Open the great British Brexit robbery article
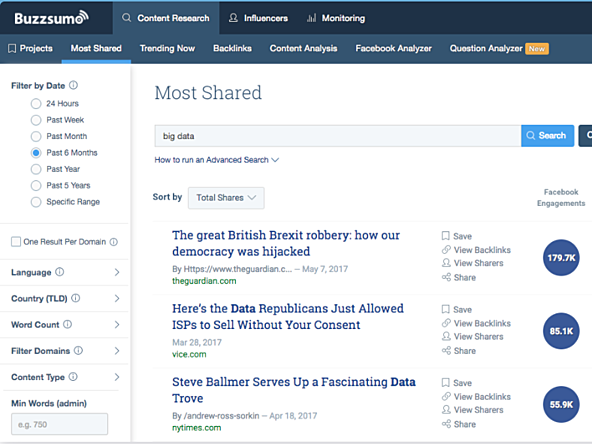Viewport: 592px width, 444px height. point(286,243)
